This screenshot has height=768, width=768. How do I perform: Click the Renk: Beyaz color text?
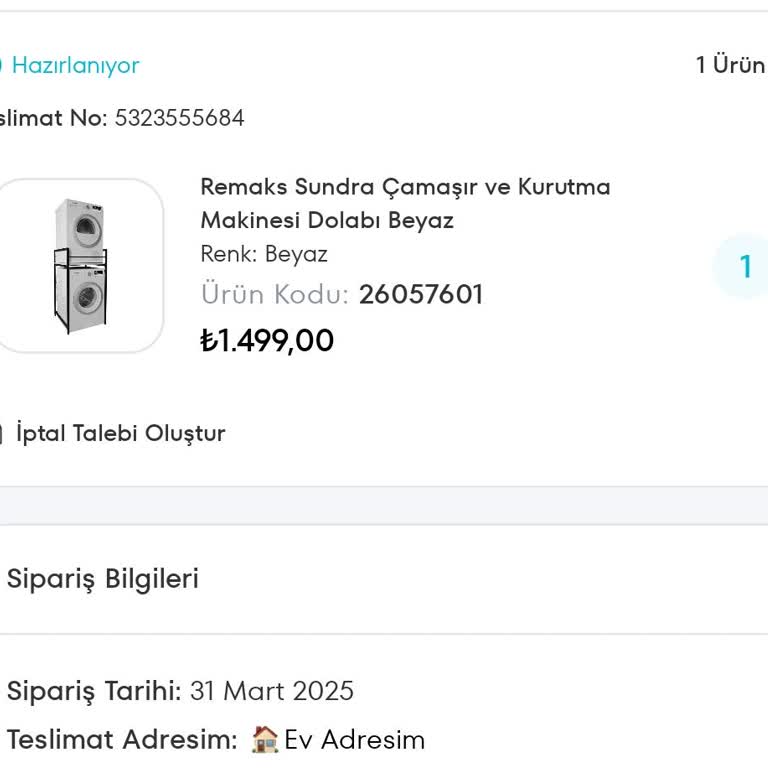click(x=264, y=254)
